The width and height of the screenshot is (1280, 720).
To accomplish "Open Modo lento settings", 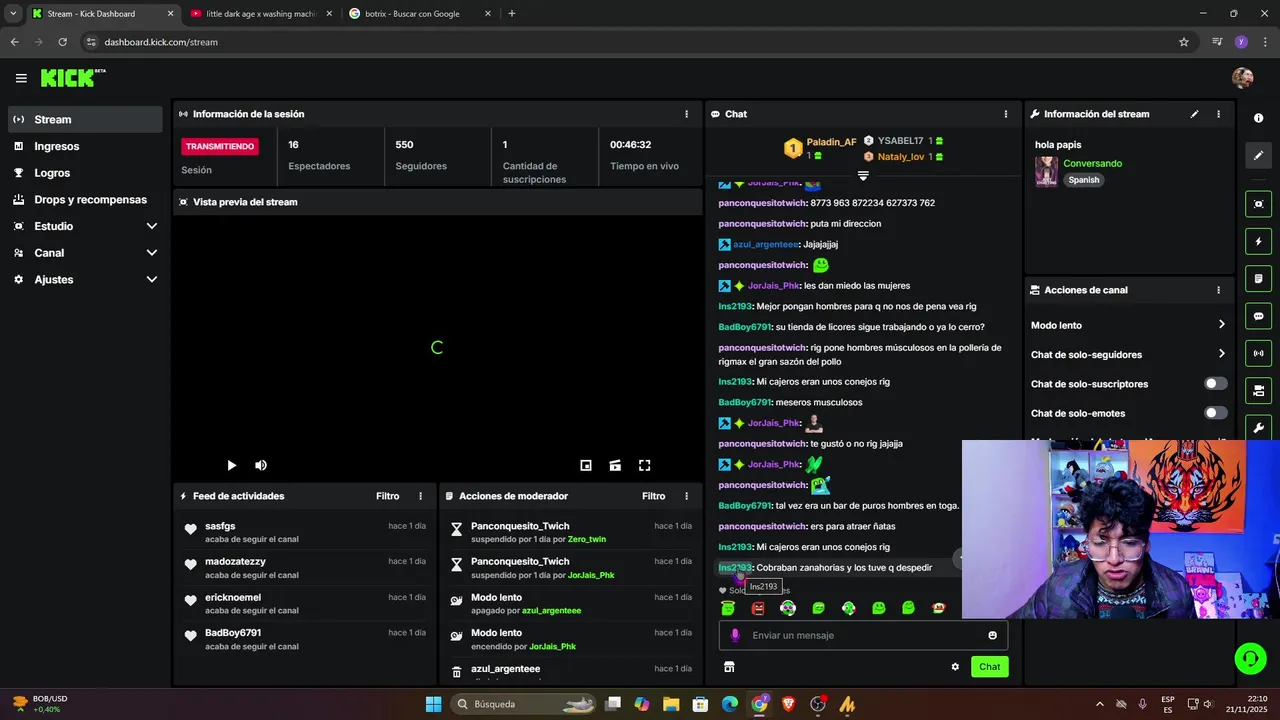I will click(x=1129, y=325).
